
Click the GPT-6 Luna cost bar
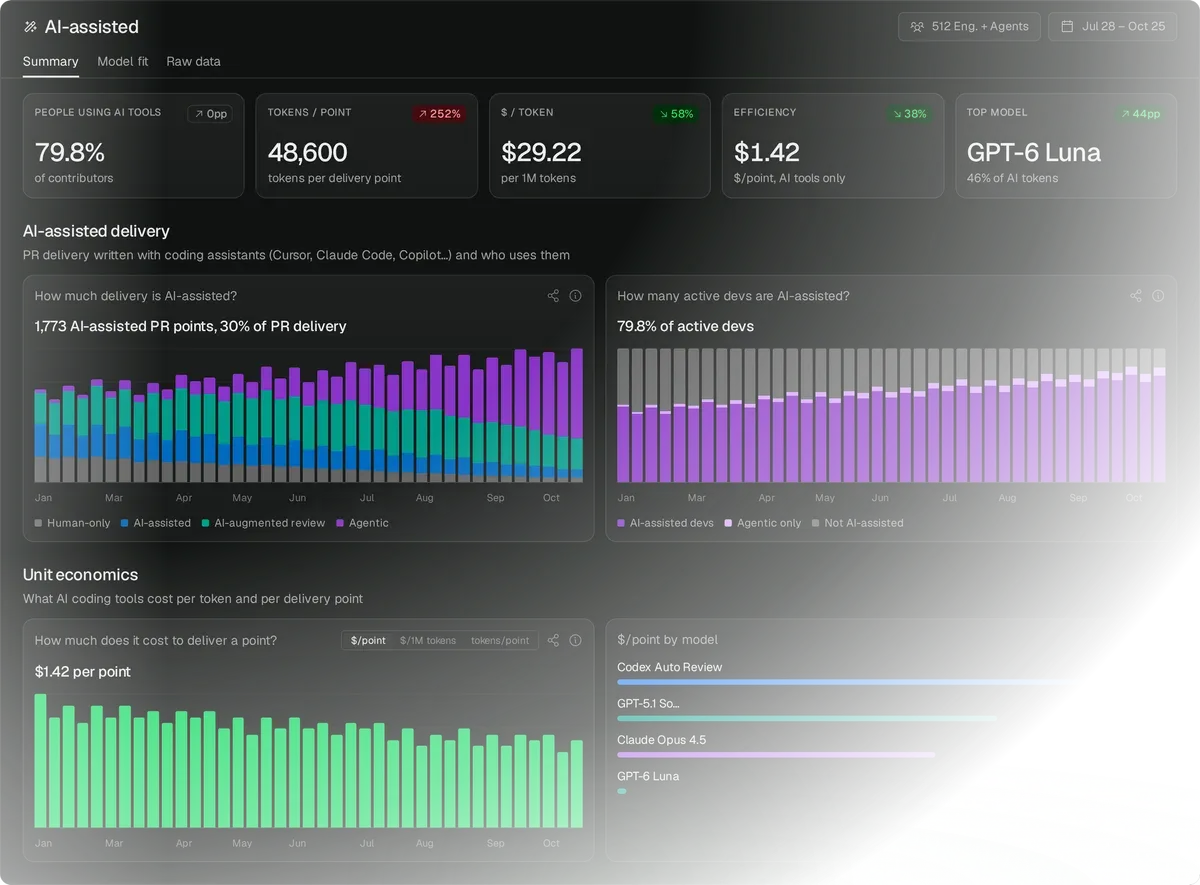pos(622,791)
